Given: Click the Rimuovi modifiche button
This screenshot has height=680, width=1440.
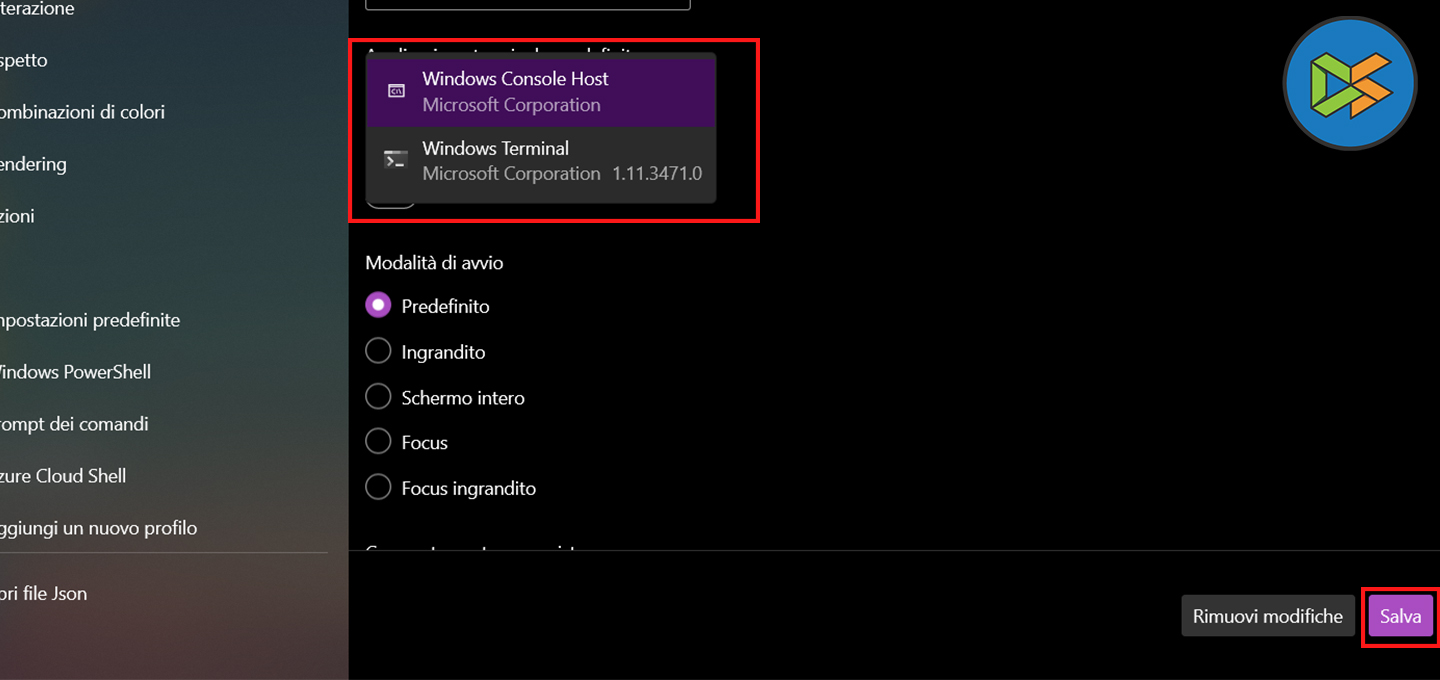Looking at the screenshot, I should click(1267, 616).
